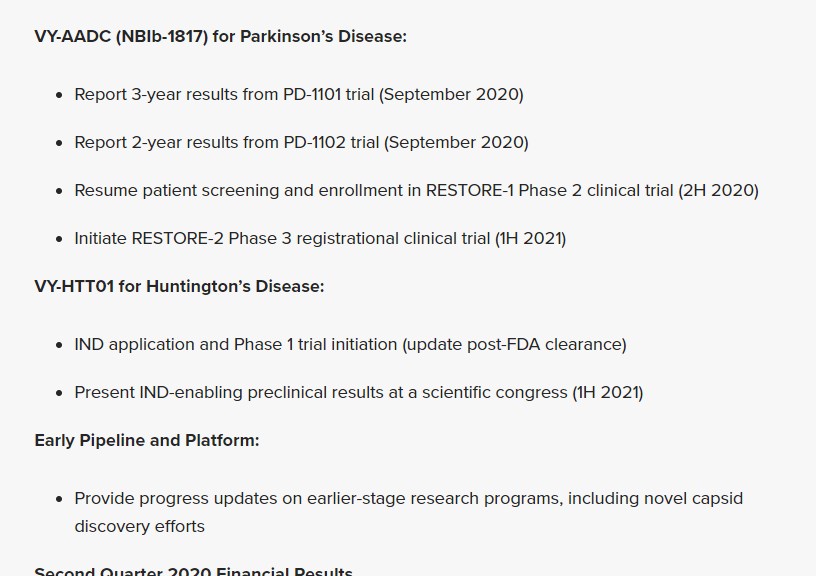Viewport: 816px width, 576px height.
Task: Click the 'discovery efforts' text line
Action: point(139,526)
